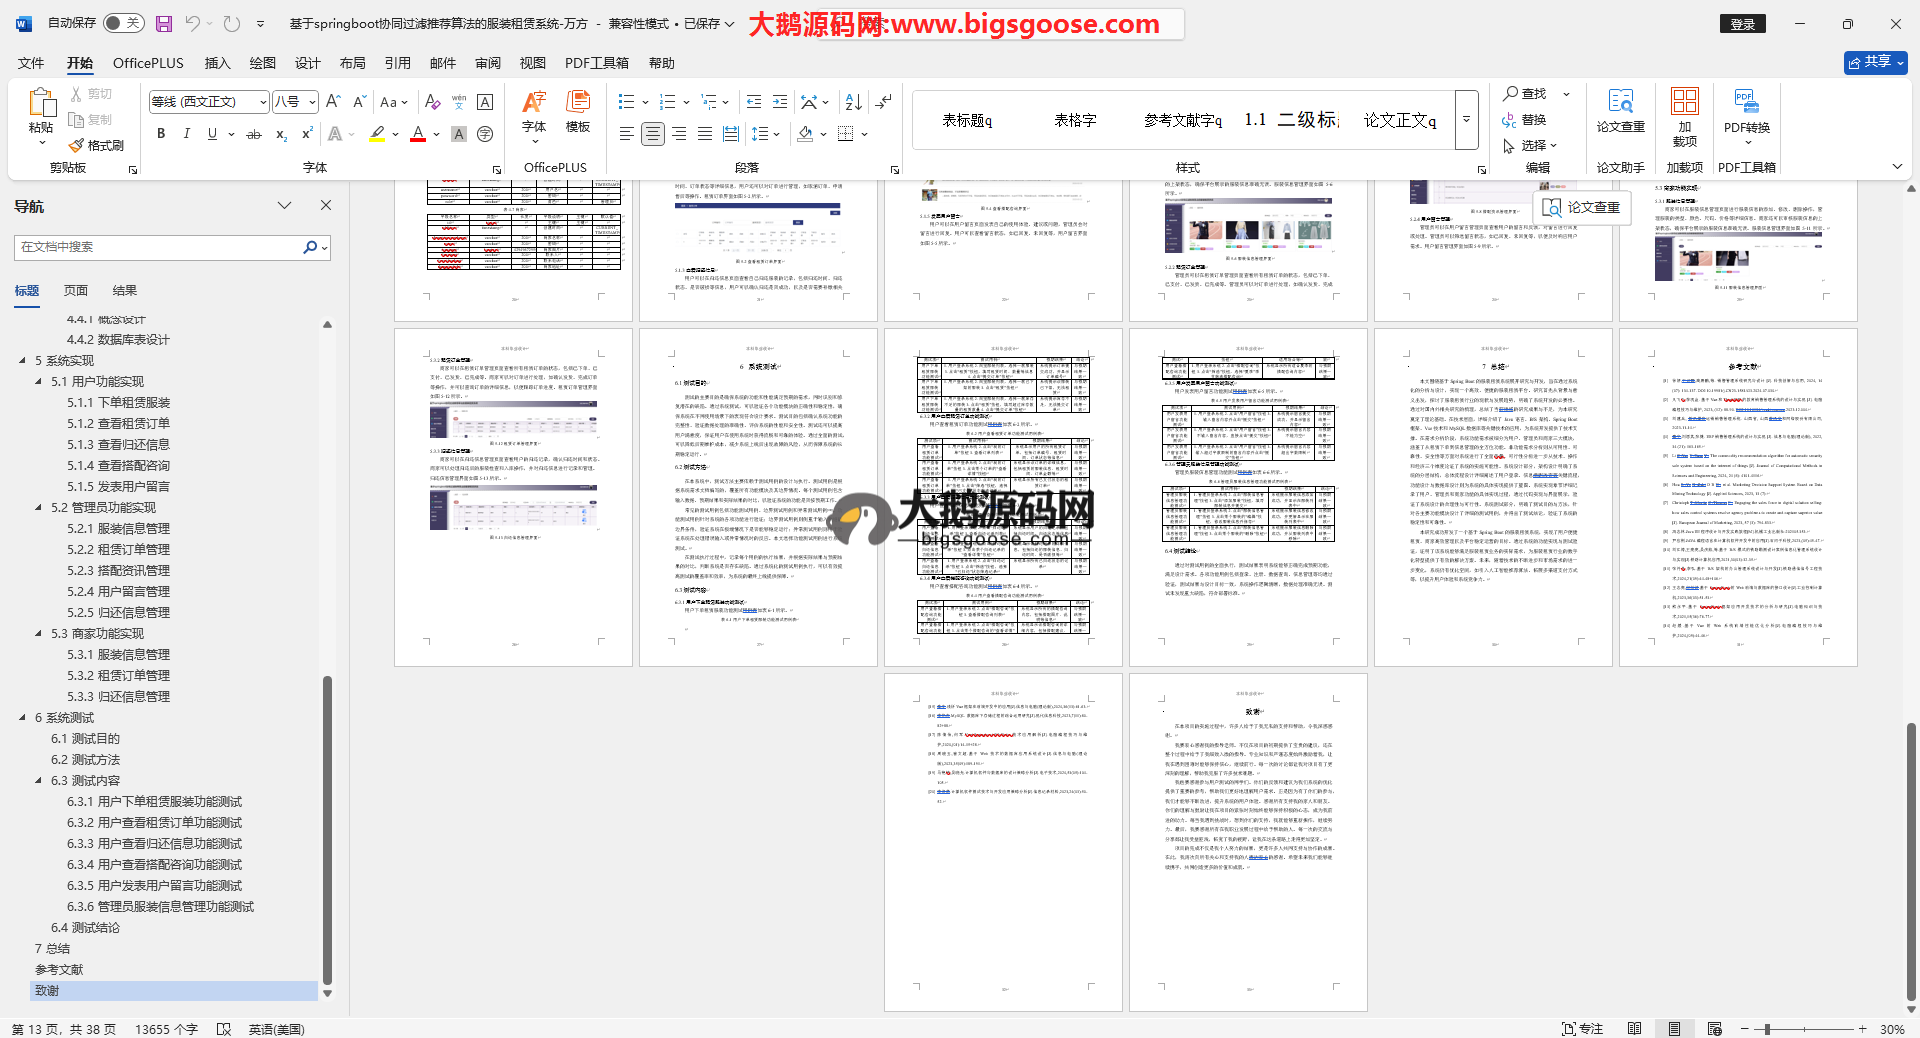Collapse the 6 系统测试 tree node
The height and width of the screenshot is (1038, 1920).
point(23,718)
